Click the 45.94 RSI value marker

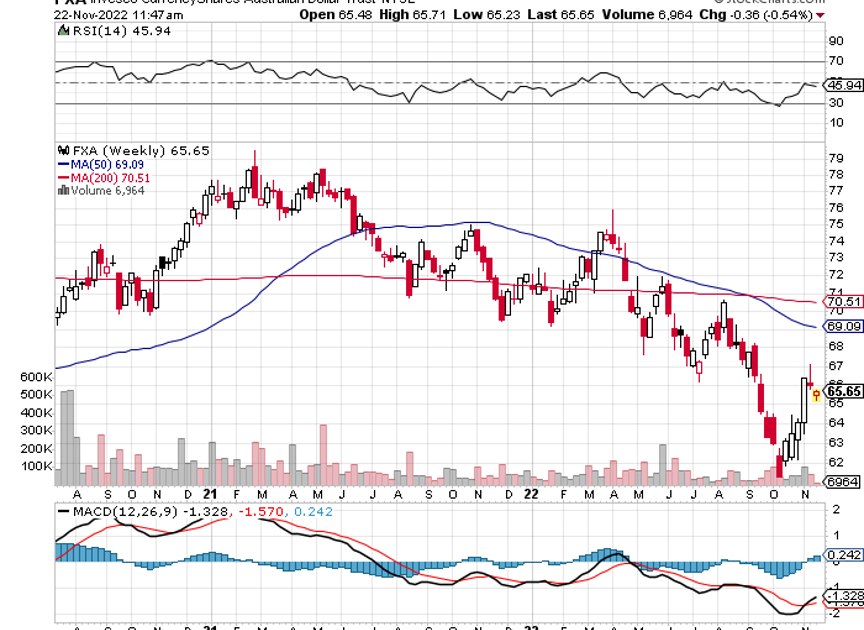pyautogui.click(x=842, y=87)
